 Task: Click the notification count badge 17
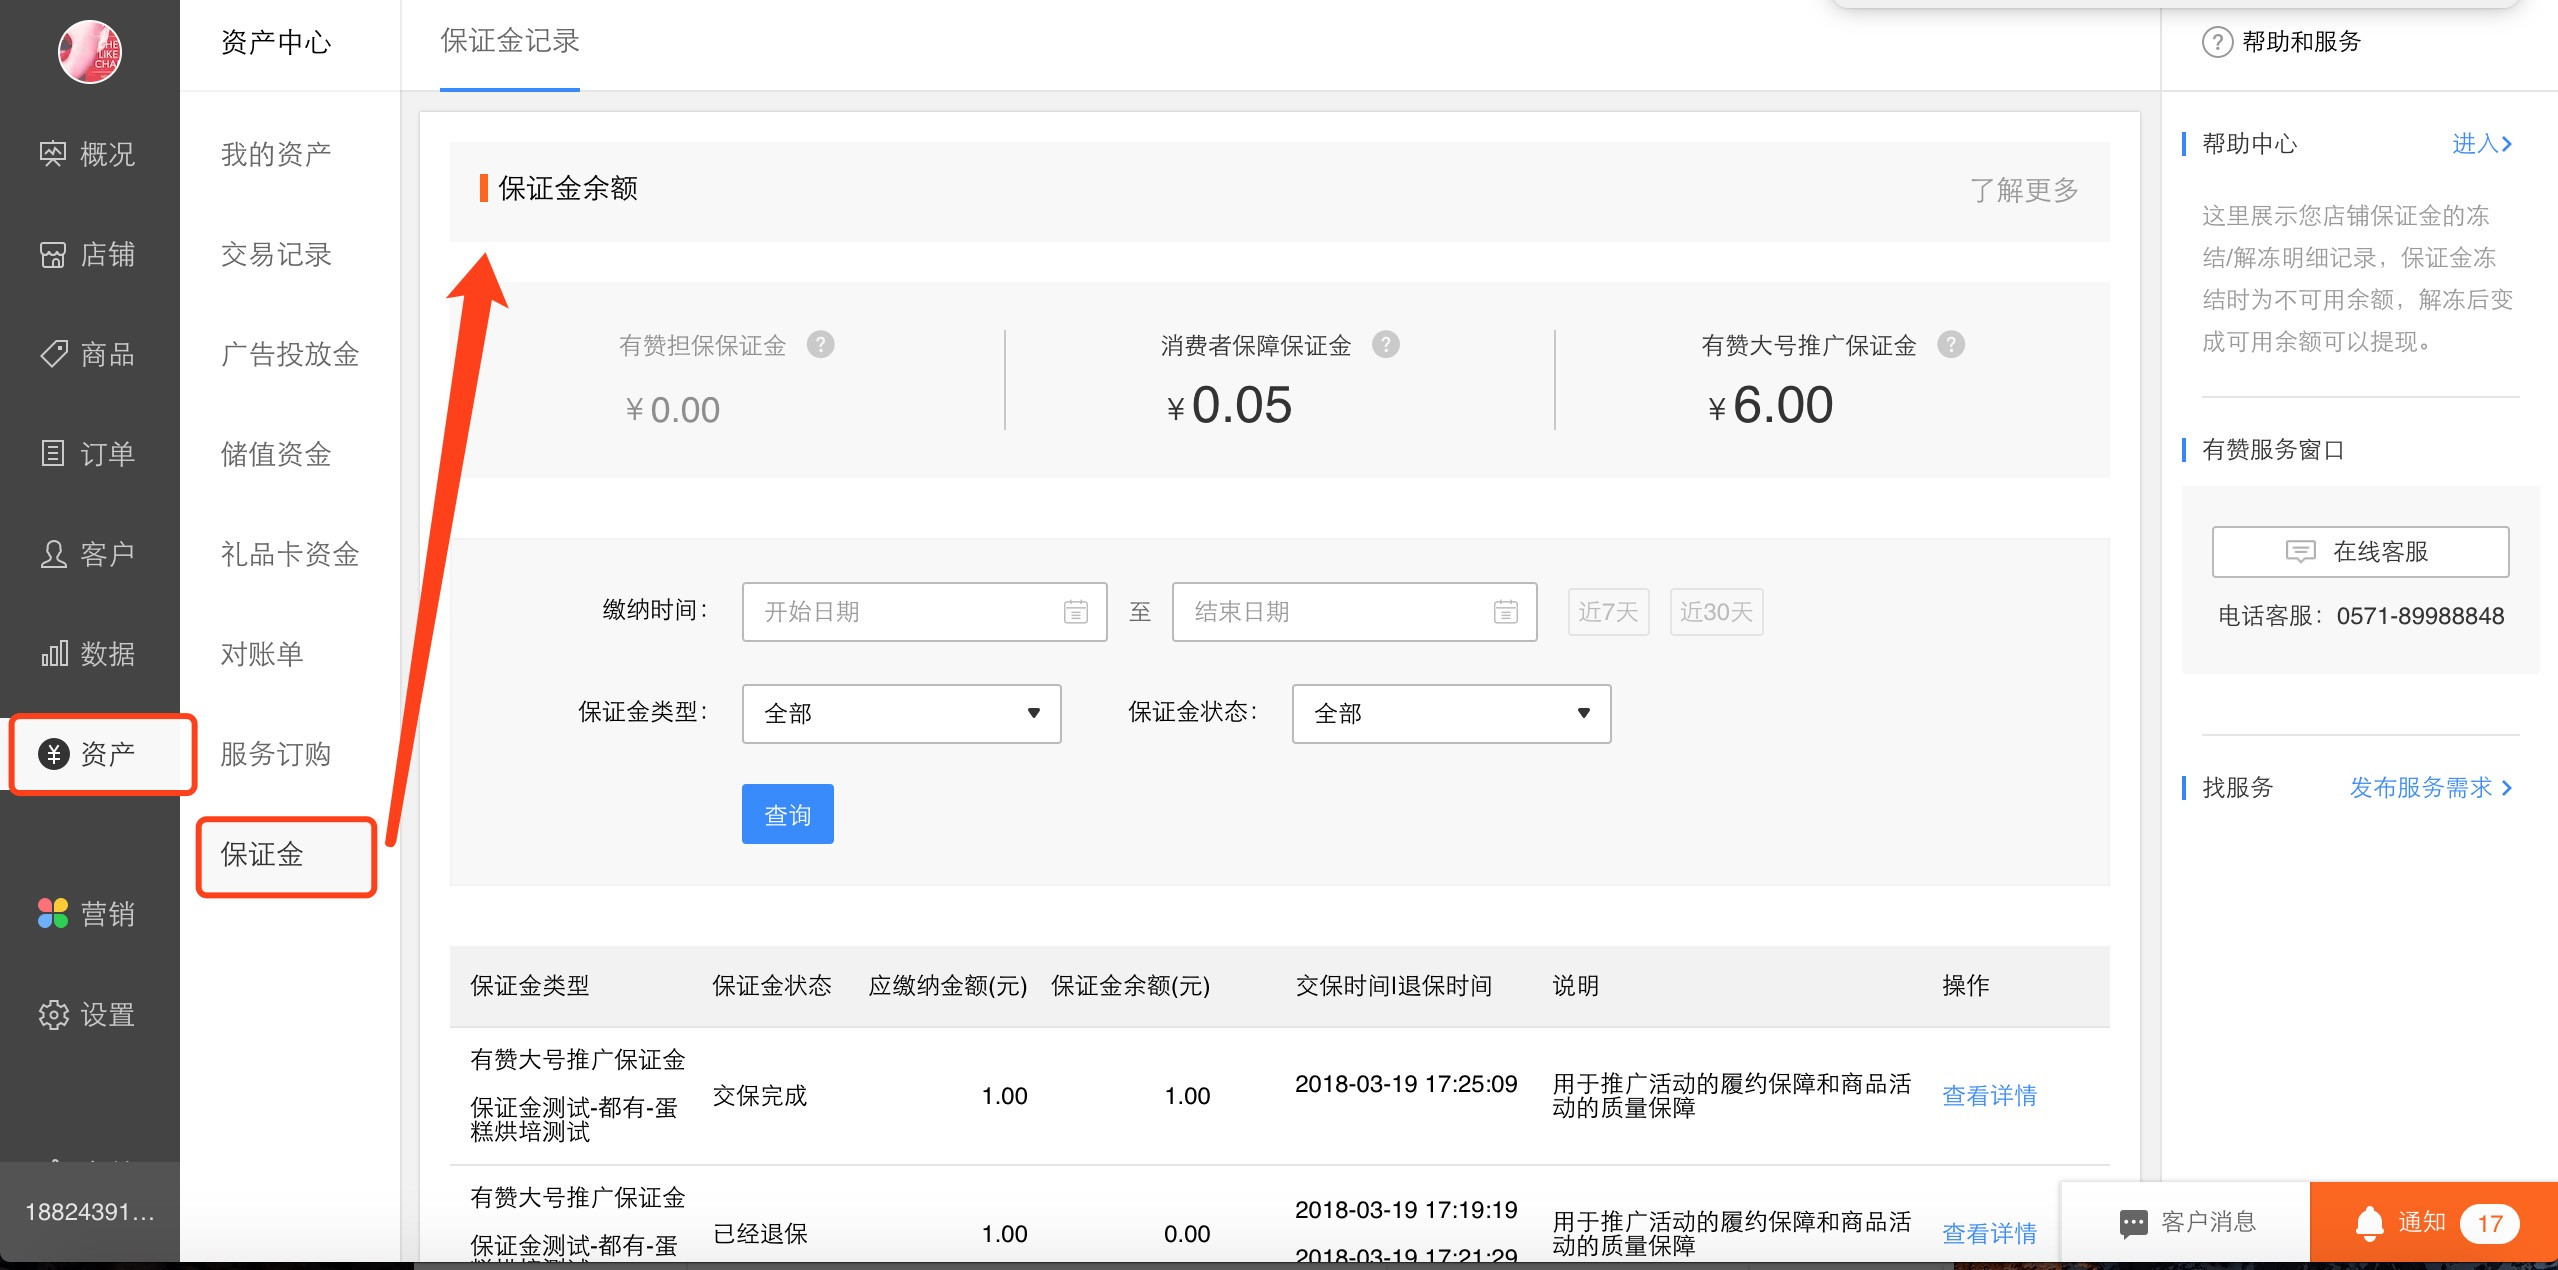[x=2490, y=1223]
